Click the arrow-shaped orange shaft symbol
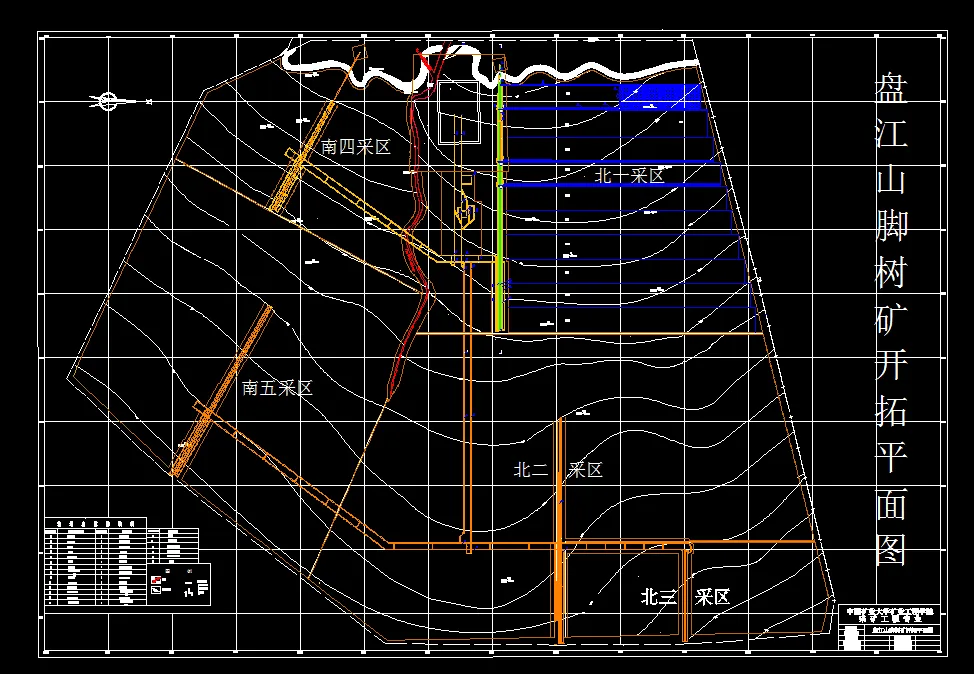Image resolution: width=974 pixels, height=674 pixels. click(465, 211)
